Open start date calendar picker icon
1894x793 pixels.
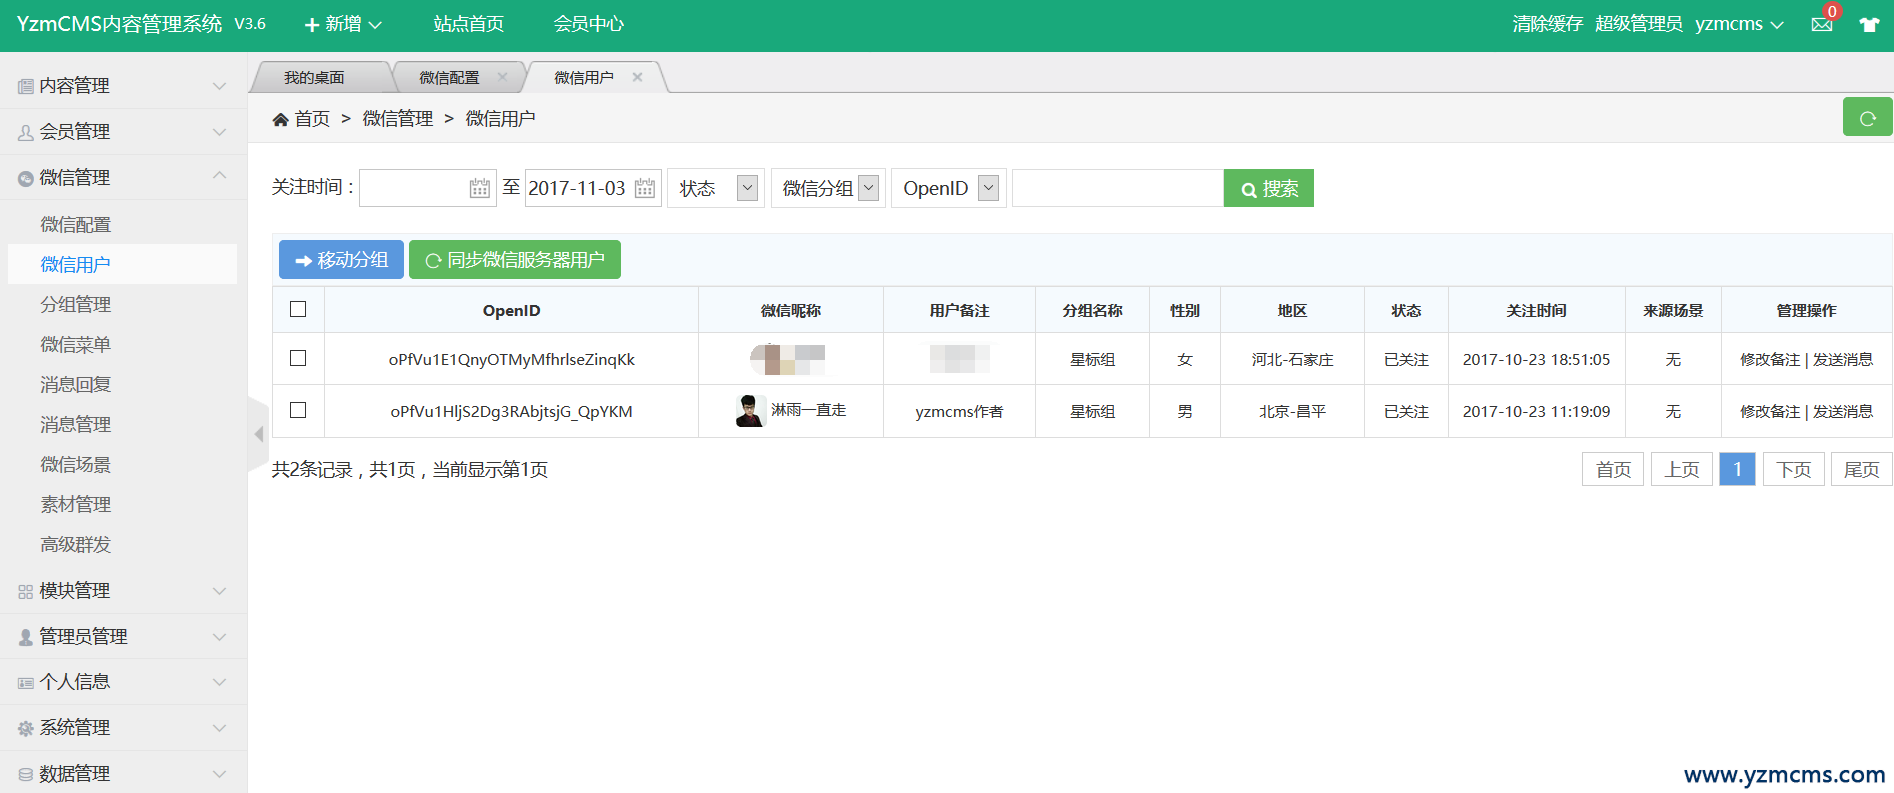coord(480,188)
